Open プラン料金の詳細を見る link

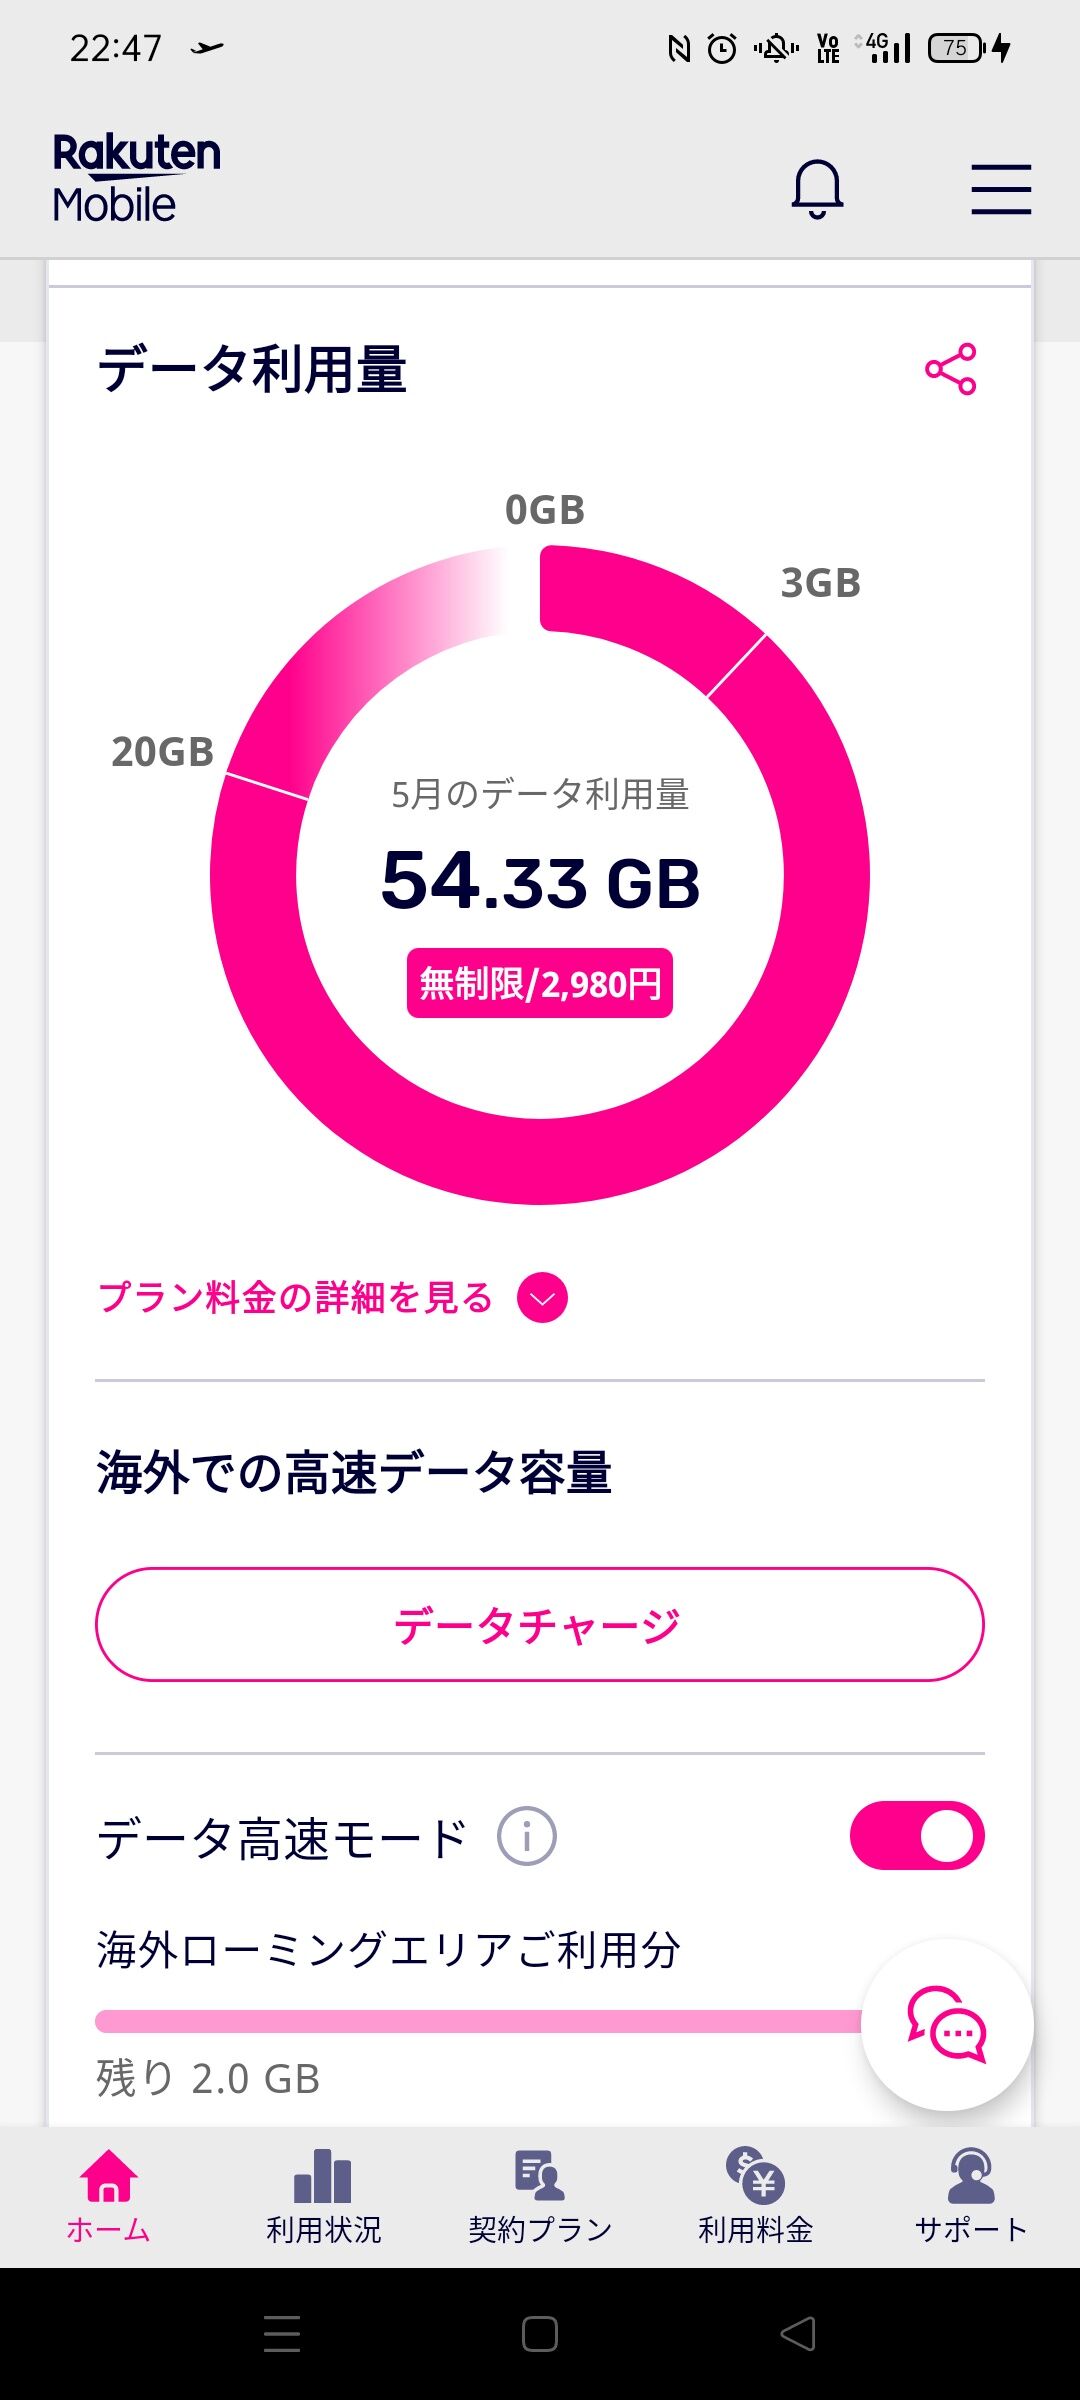pyautogui.click(x=296, y=1298)
